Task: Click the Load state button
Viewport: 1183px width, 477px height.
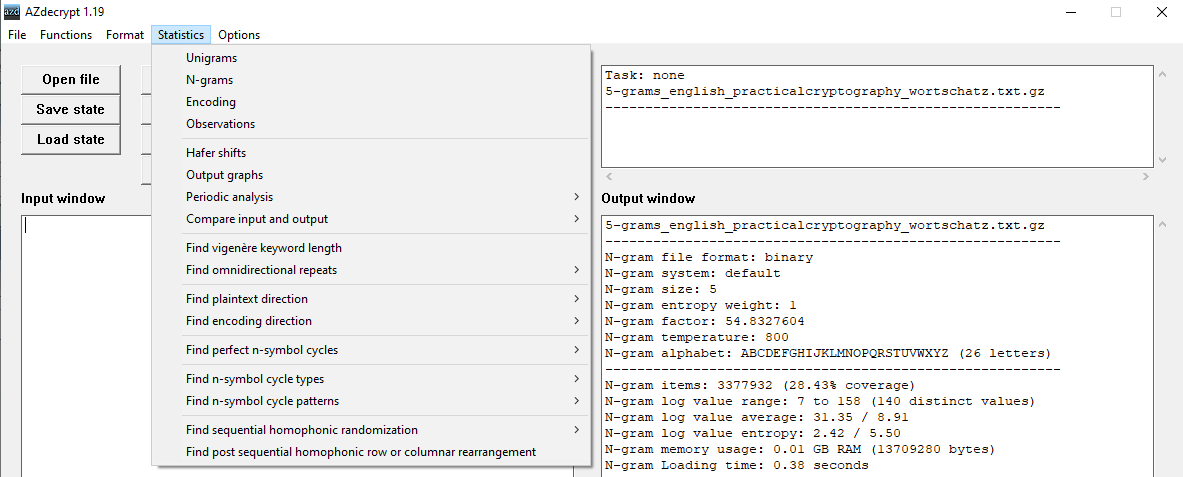Action: 71,140
